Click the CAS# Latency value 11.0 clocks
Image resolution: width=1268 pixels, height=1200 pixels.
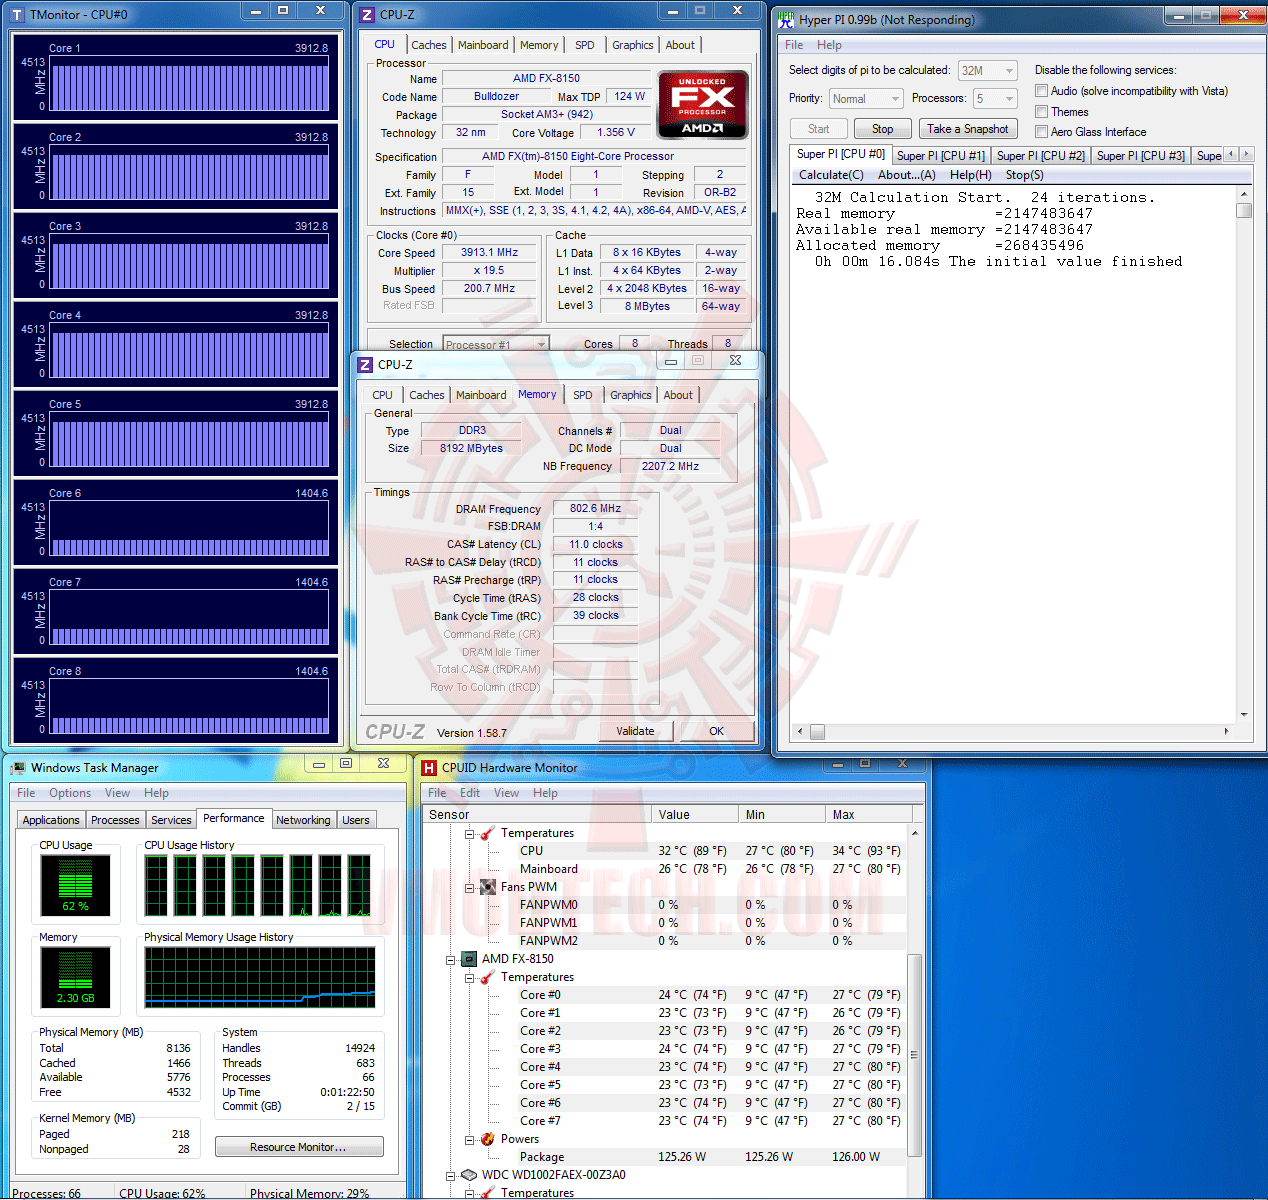pos(596,545)
